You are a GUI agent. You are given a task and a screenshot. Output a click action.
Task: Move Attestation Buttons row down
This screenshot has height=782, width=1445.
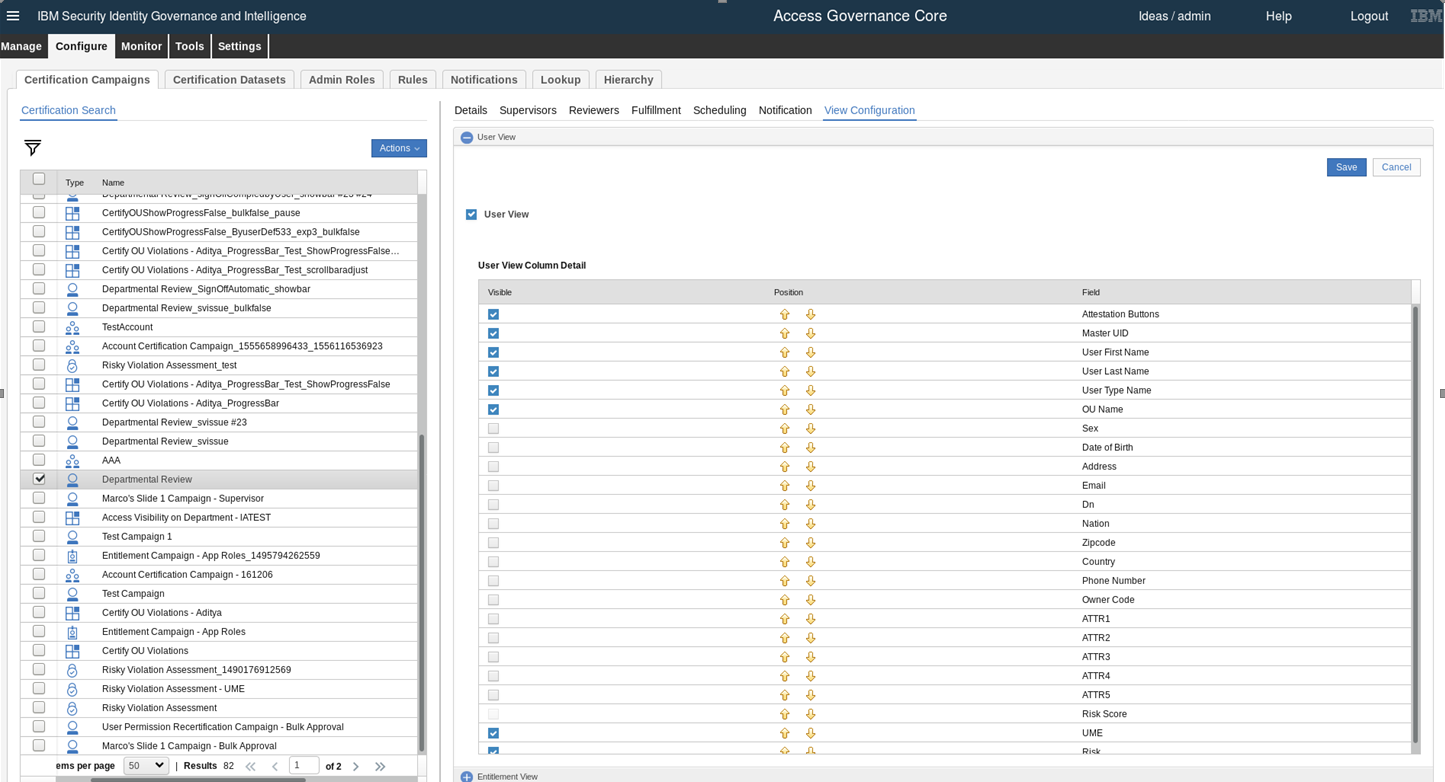(811, 314)
